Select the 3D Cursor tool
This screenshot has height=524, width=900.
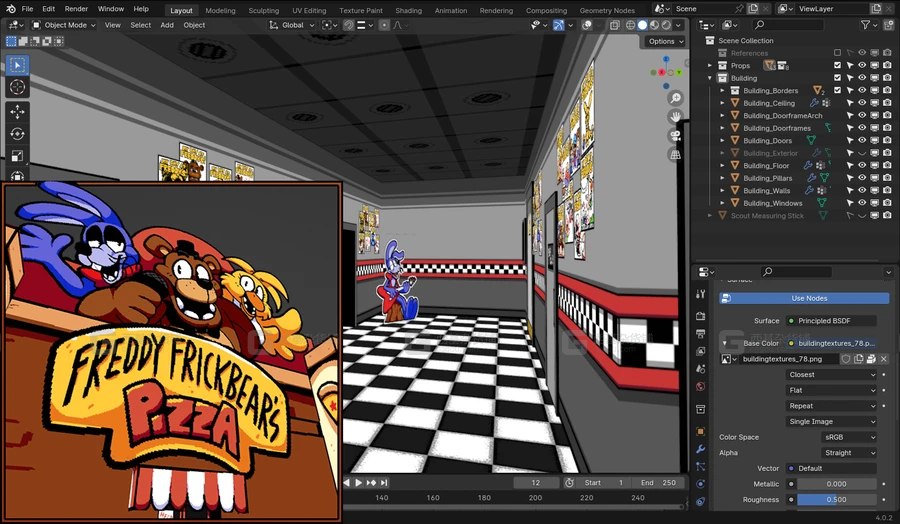click(x=17, y=87)
